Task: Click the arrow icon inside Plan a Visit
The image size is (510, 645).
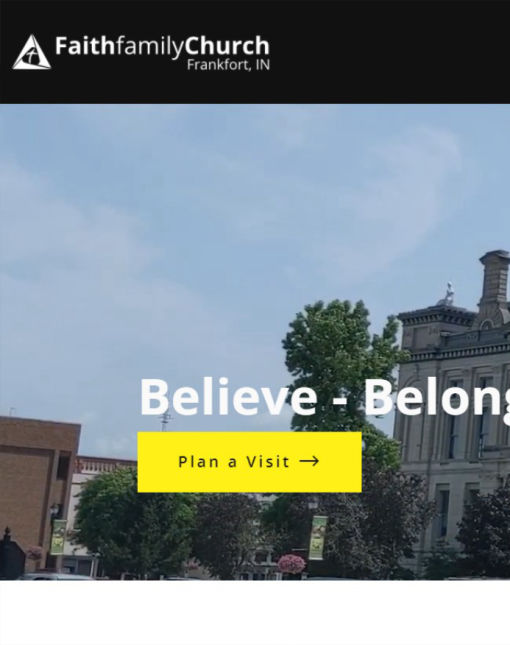Action: (309, 461)
